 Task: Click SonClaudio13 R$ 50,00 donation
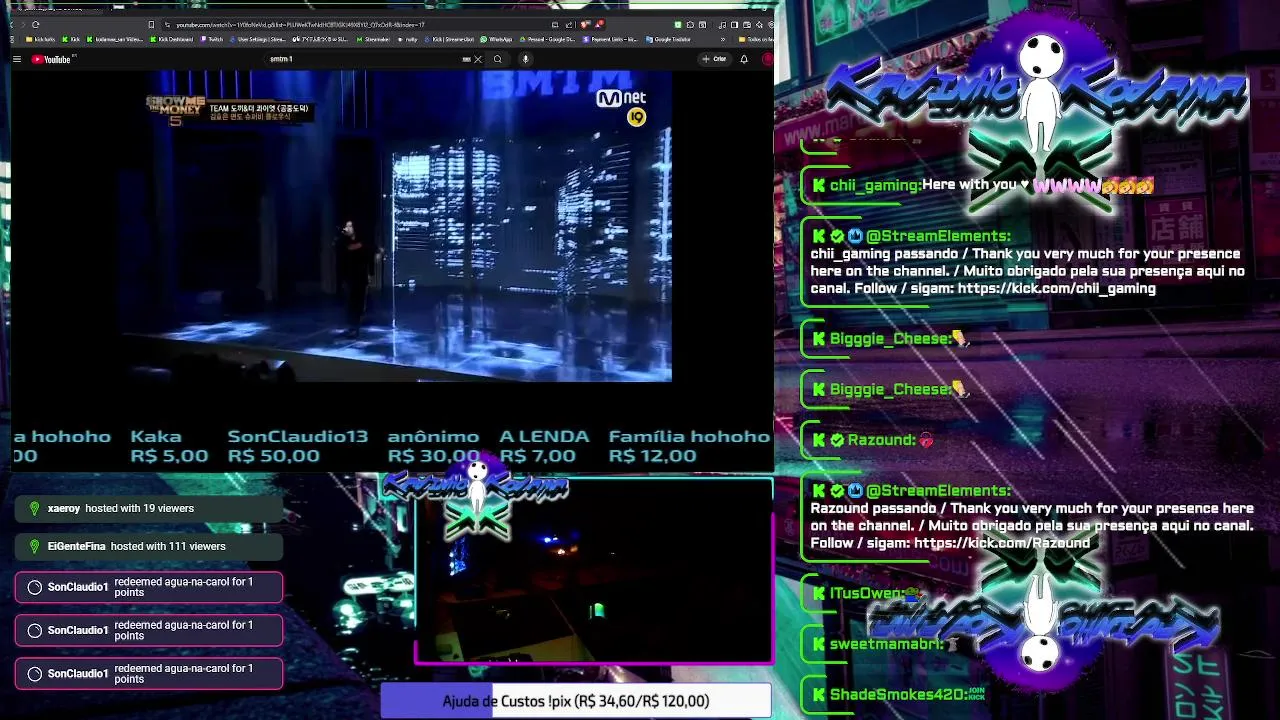[x=298, y=446]
